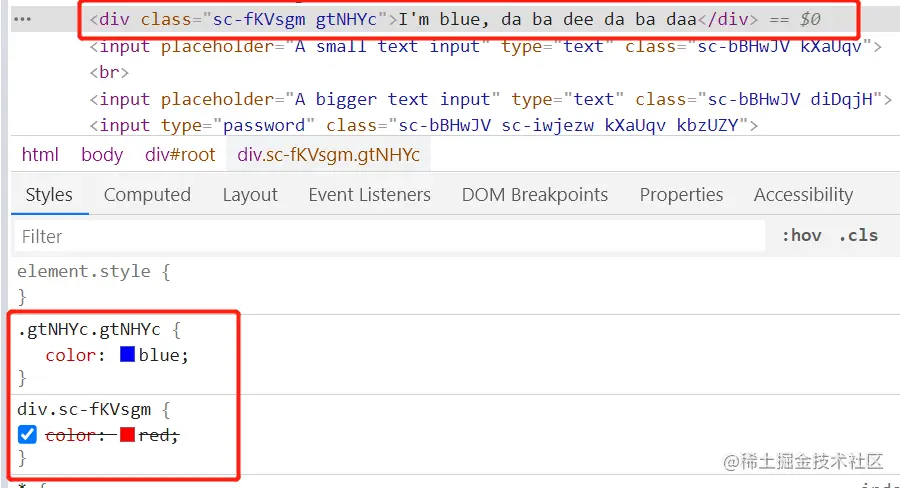Select the DOM Breakpoints tab

click(535, 195)
